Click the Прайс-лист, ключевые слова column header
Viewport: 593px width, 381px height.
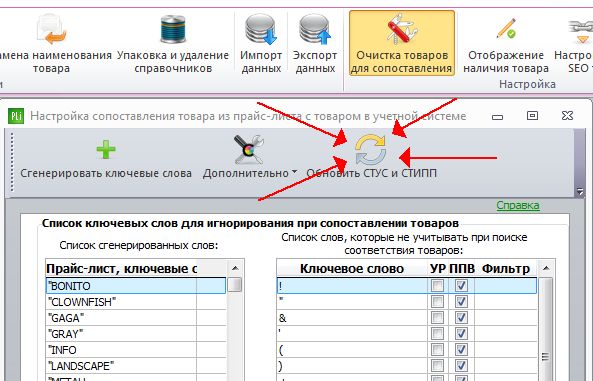pyautogui.click(x=121, y=269)
